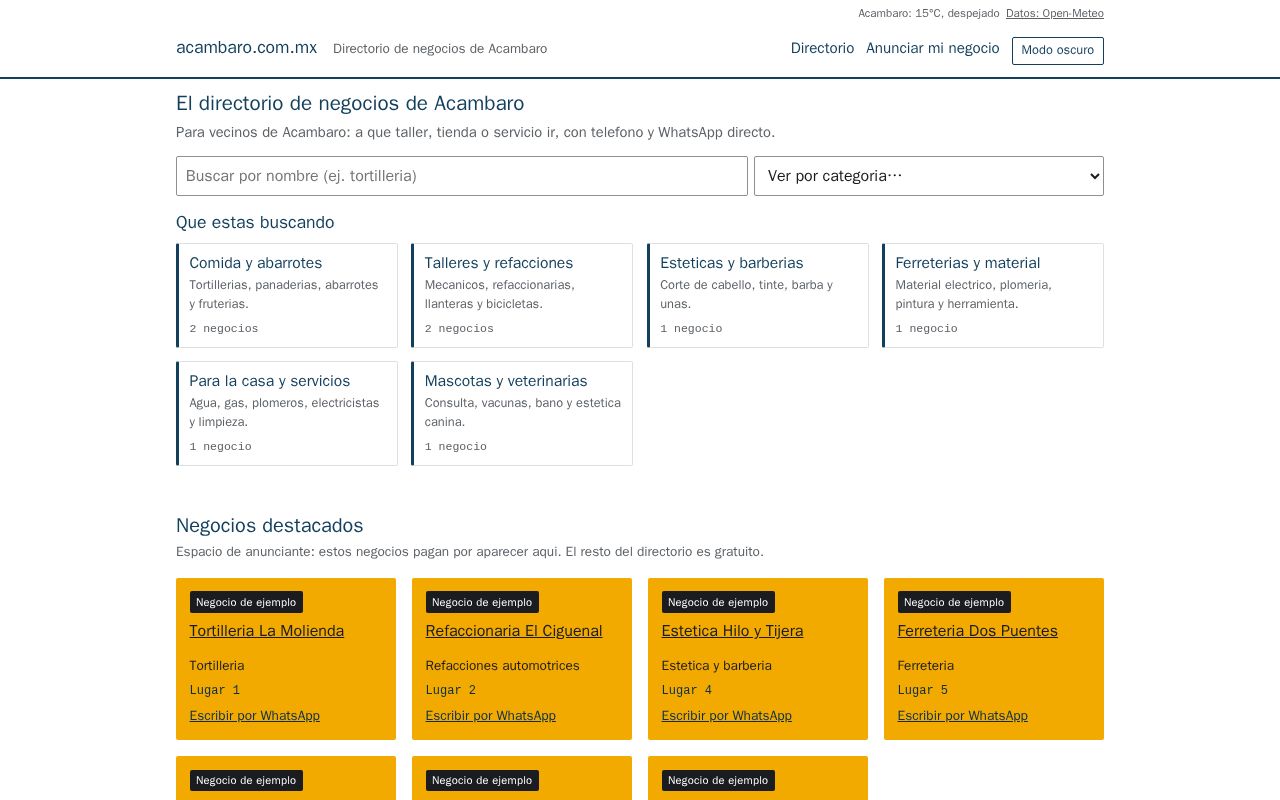Viewport: 1280px width, 800px height.
Task: Click the 'Que estas buscando' heading
Action: (x=255, y=222)
